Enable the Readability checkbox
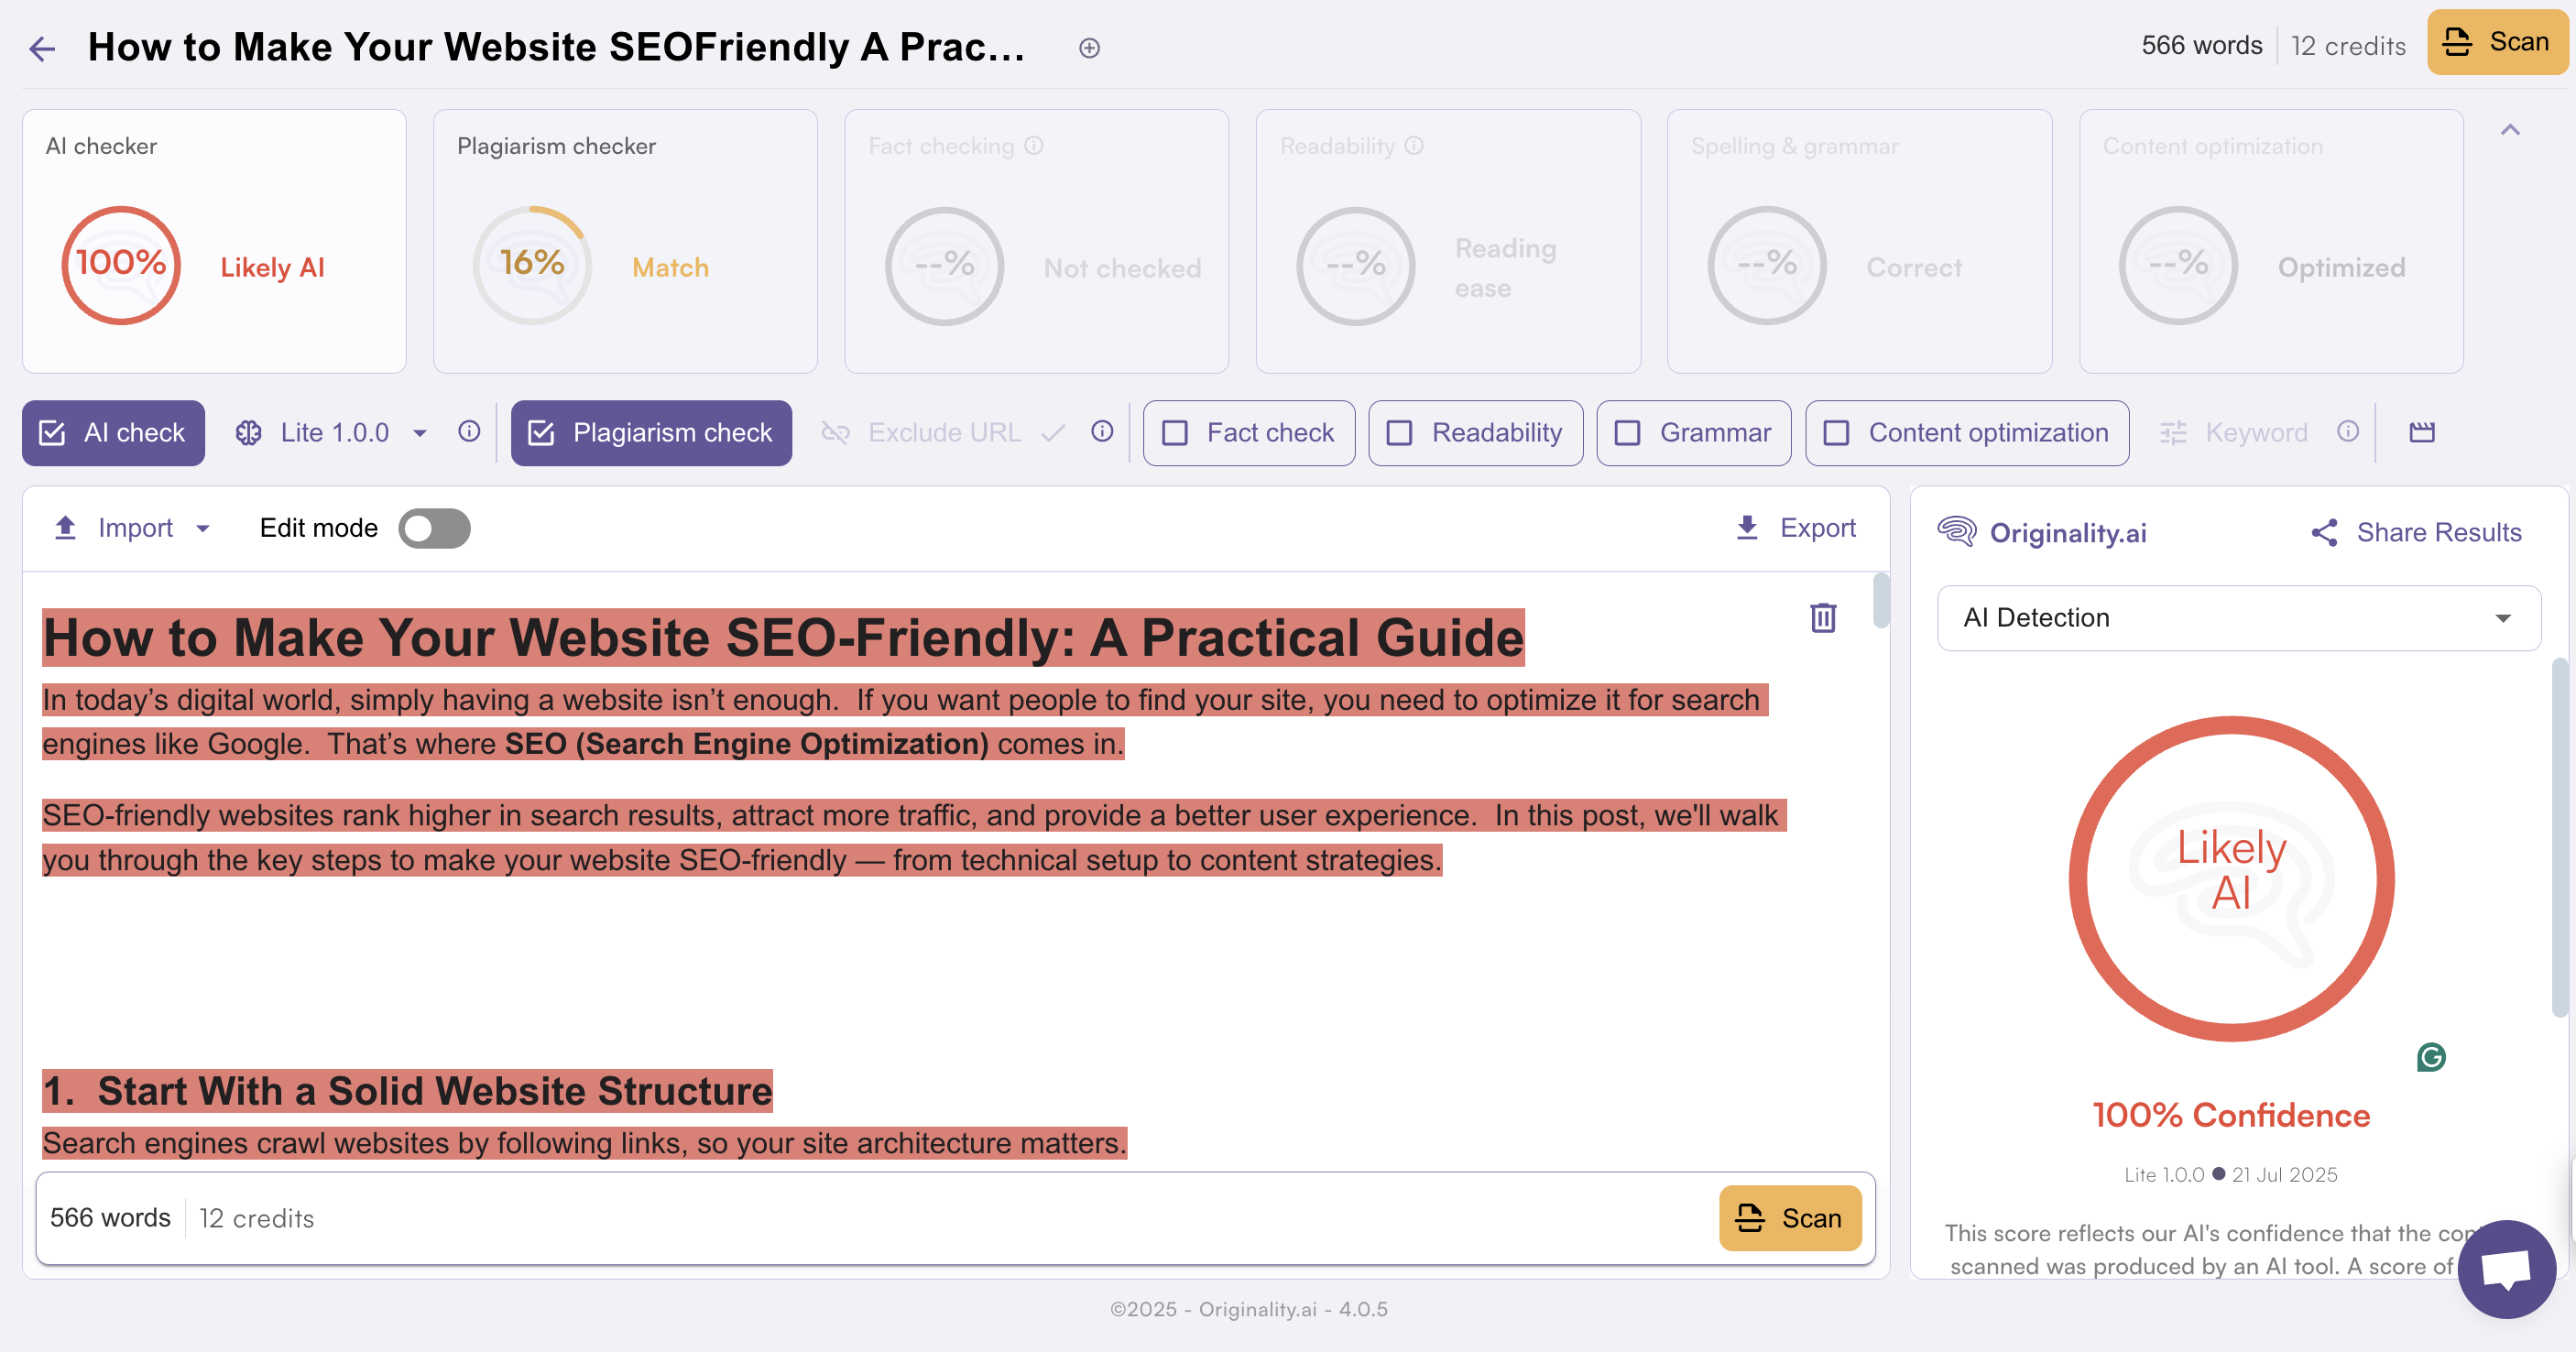Image resolution: width=2576 pixels, height=1352 pixels. tap(1400, 433)
